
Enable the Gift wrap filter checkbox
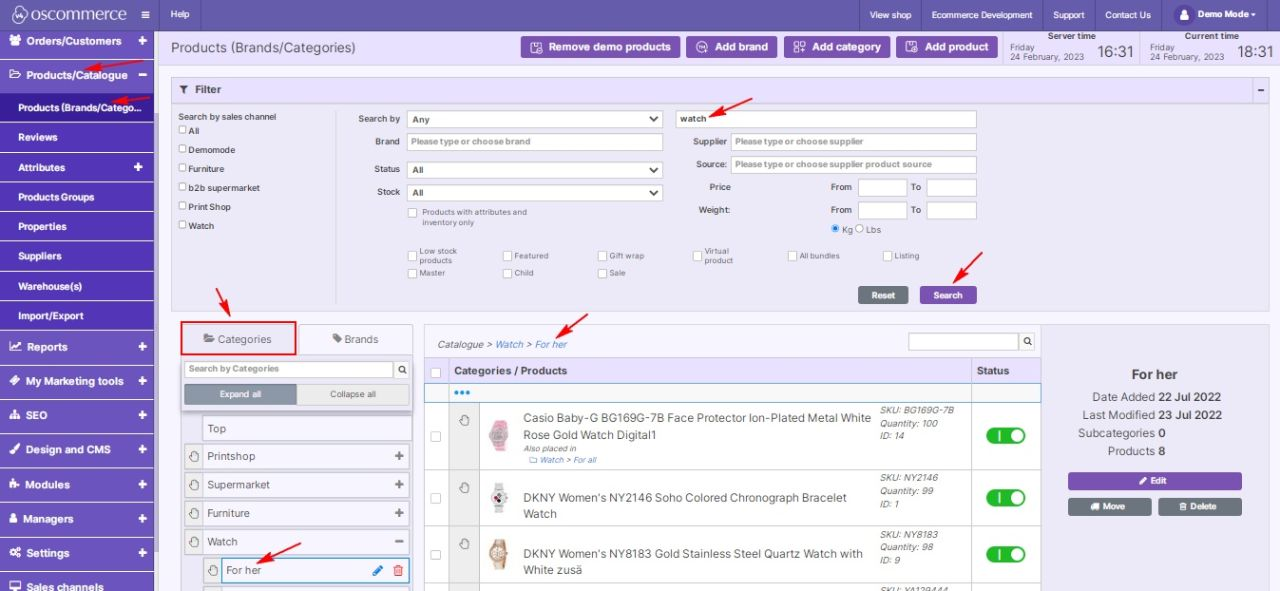coord(602,256)
